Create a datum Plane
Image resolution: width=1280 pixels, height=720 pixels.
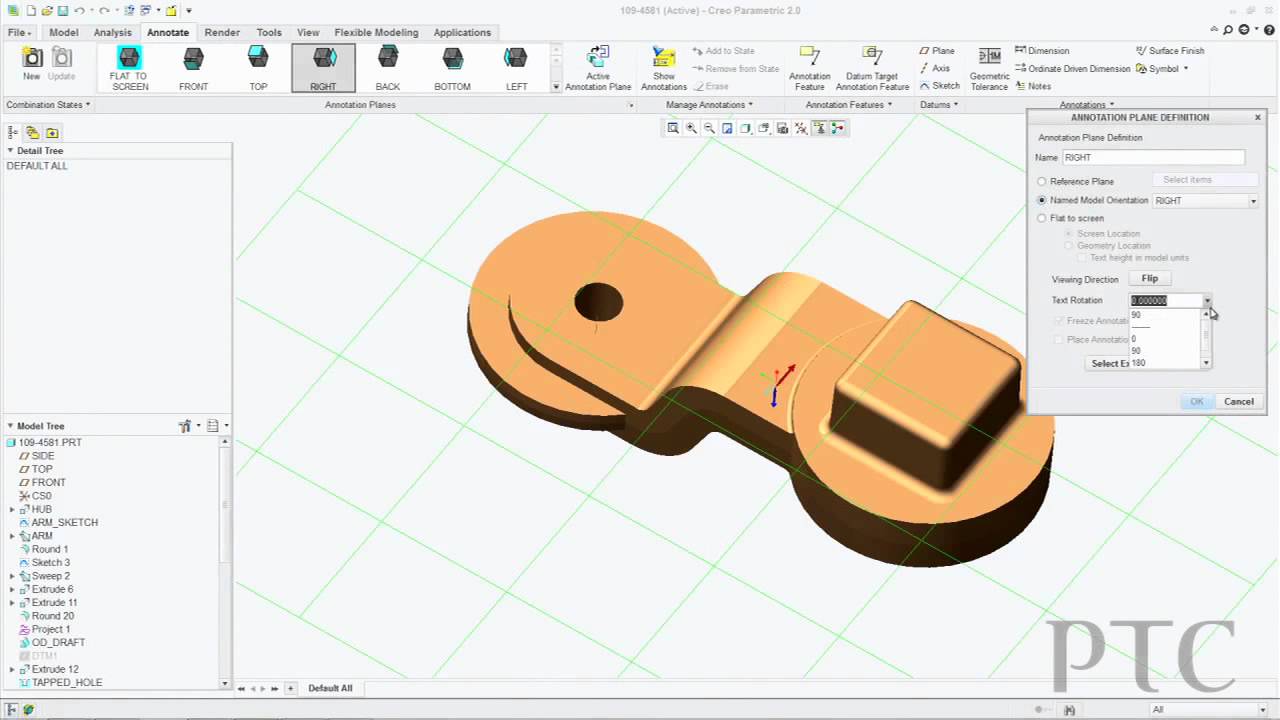(x=936, y=51)
